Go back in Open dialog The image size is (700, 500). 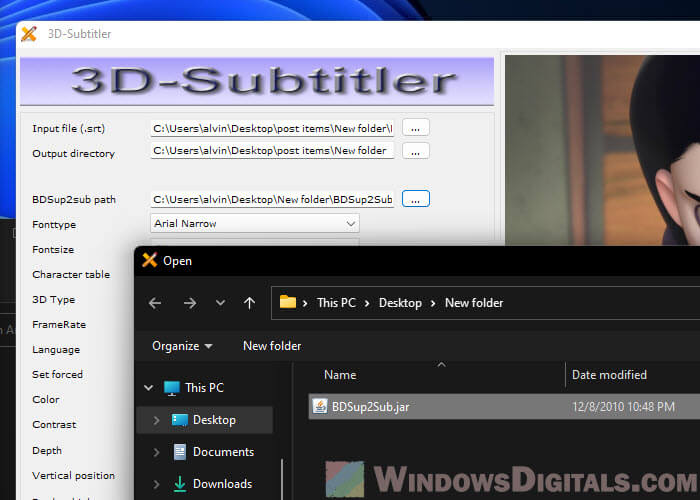pos(155,303)
